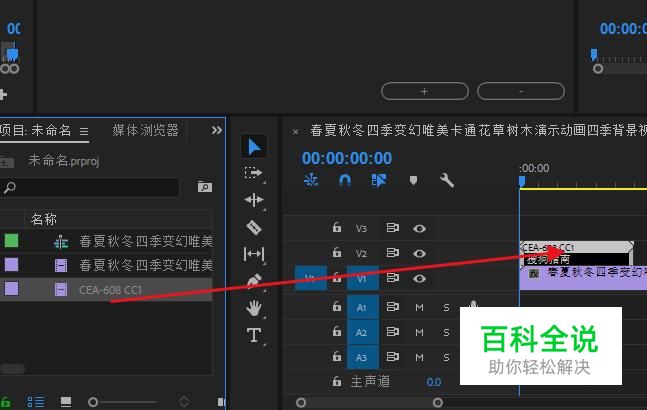
Task: Open find-in-bin folder search icon
Action: click(x=205, y=187)
